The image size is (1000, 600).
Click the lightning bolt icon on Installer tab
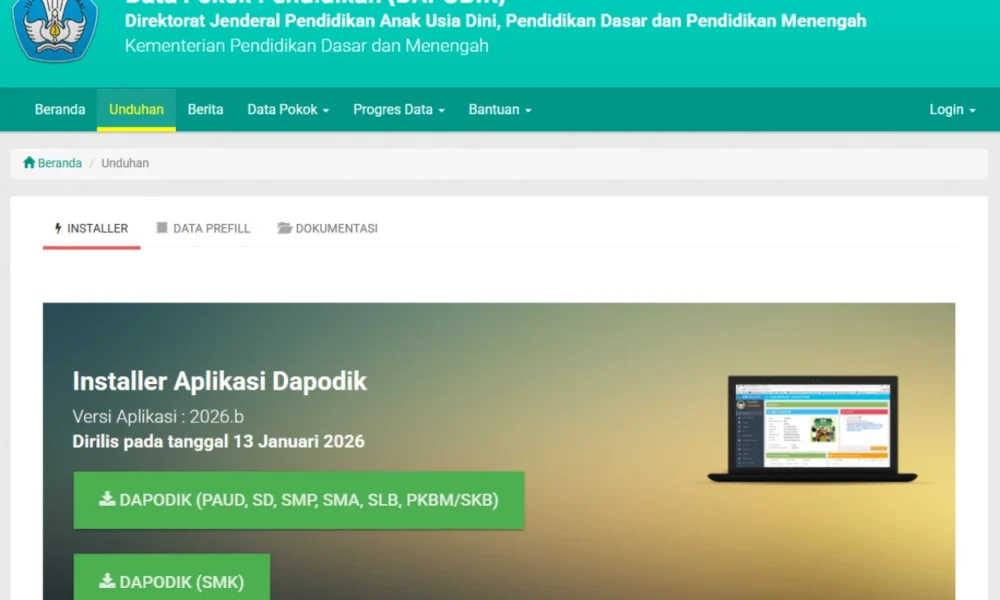(x=58, y=228)
